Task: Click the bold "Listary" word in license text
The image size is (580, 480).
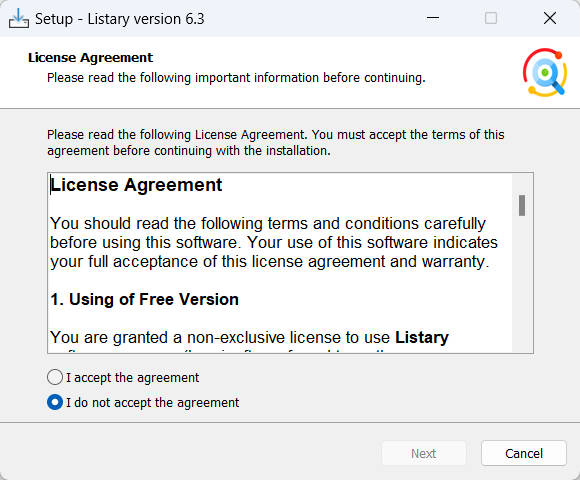Action: click(422, 338)
